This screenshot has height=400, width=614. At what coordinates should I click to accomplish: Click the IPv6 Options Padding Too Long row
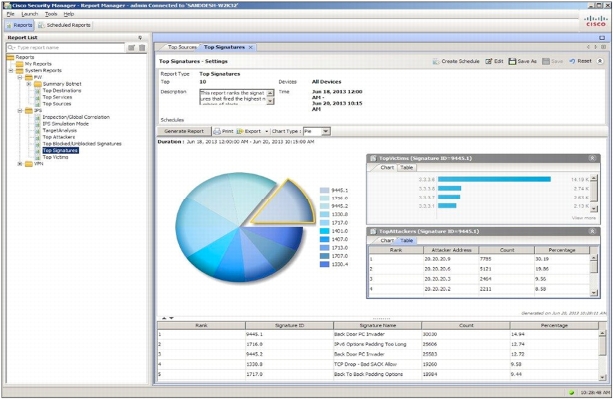(x=378, y=344)
